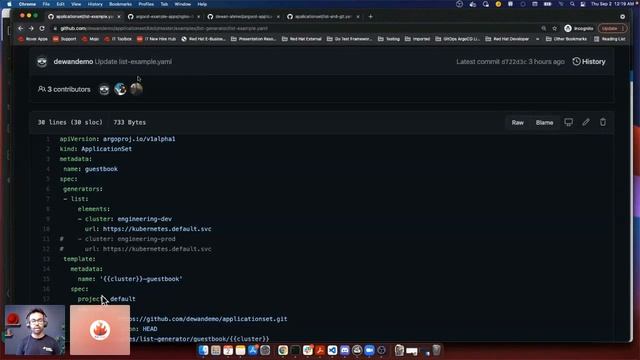Image resolution: width=640 pixels, height=360 pixels.
Task: Click the pencil edit file icon
Action: pos(586,122)
